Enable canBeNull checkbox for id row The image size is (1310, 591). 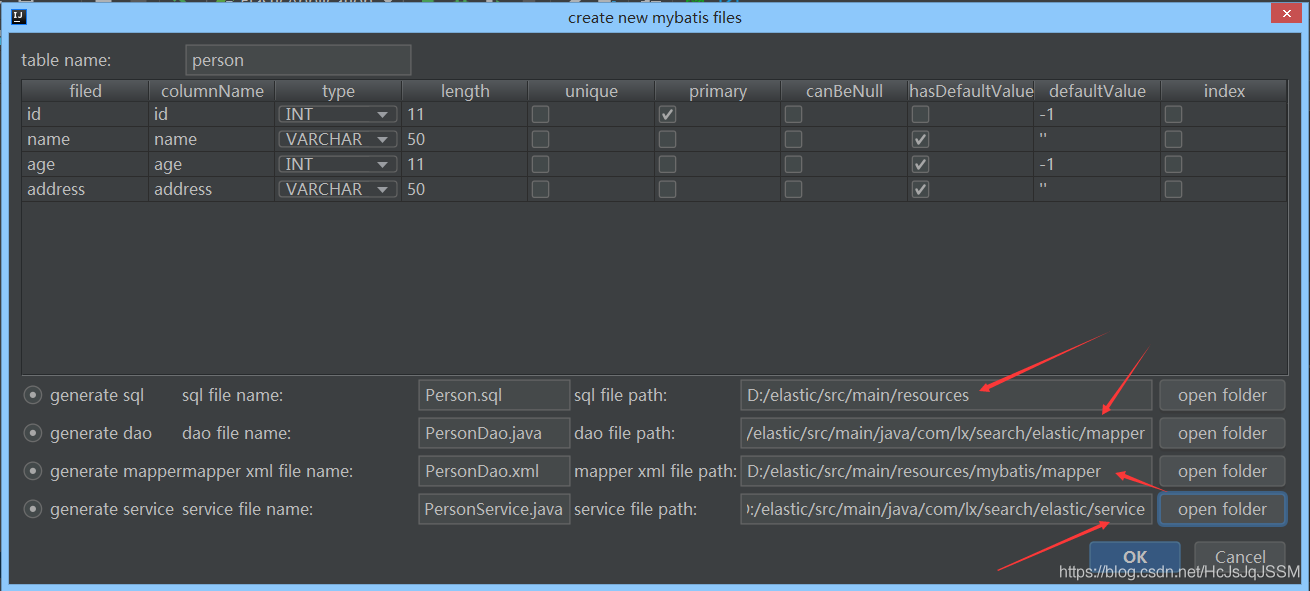(x=793, y=115)
